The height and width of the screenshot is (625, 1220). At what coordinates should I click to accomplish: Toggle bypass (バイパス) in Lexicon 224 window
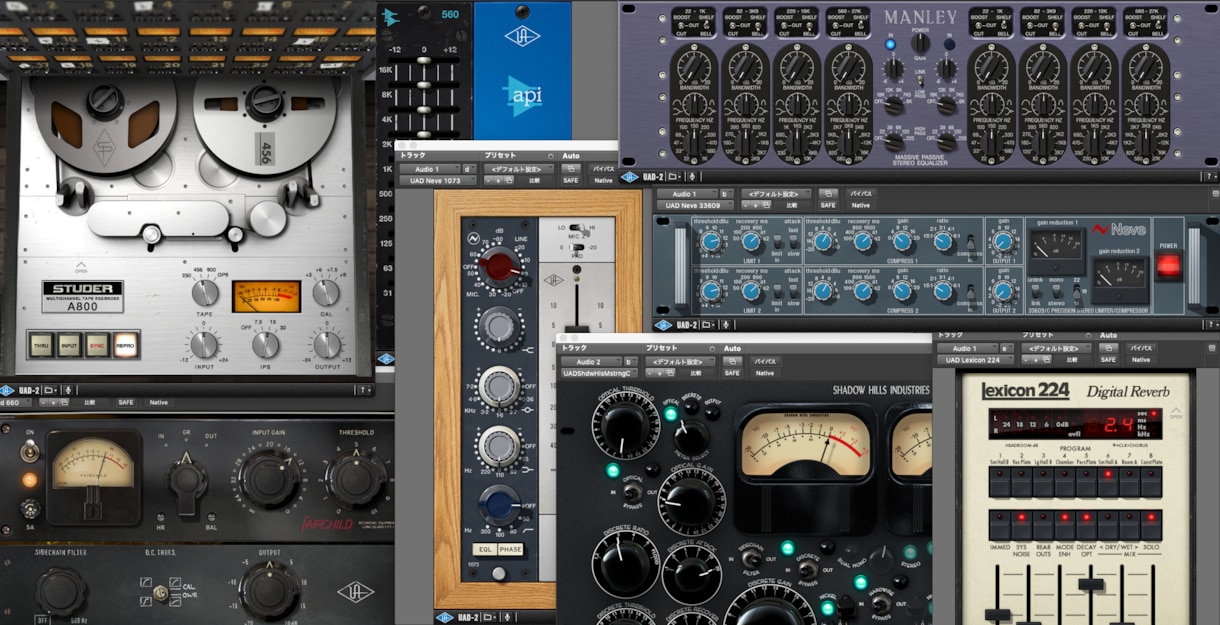pyautogui.click(x=1141, y=348)
